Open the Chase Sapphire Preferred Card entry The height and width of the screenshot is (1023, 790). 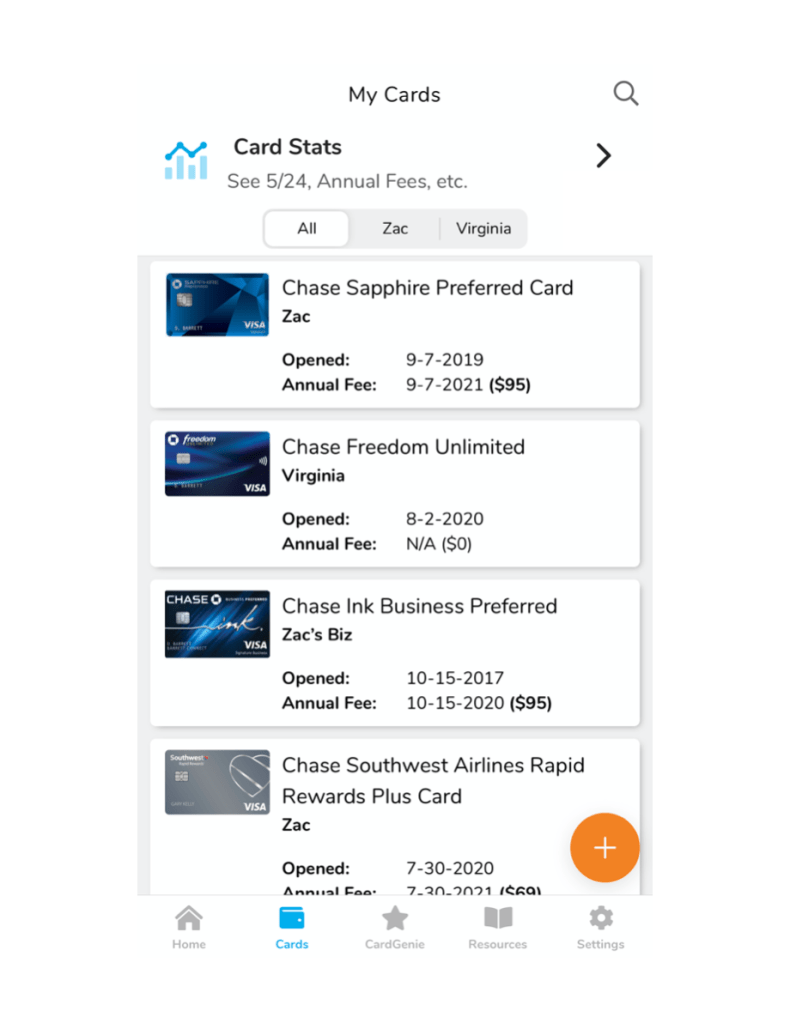coord(427,288)
